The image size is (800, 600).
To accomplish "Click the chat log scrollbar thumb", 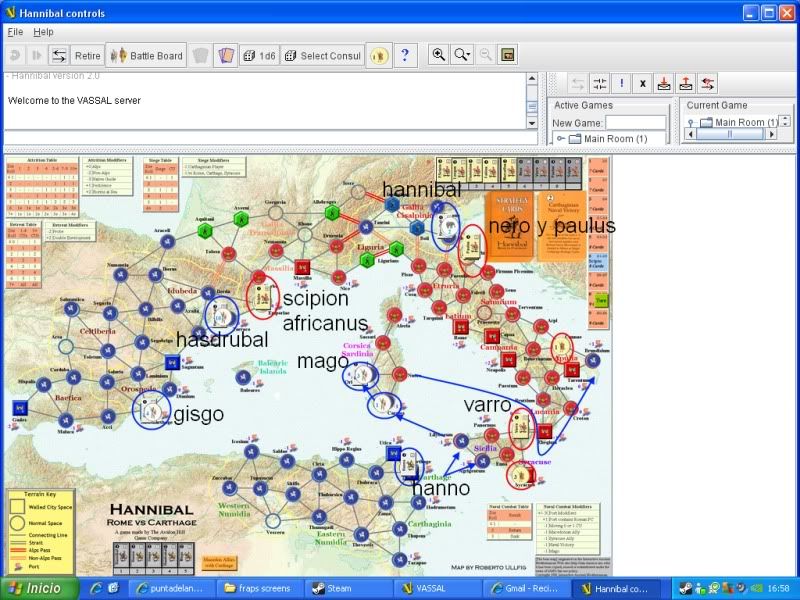I will (532, 107).
